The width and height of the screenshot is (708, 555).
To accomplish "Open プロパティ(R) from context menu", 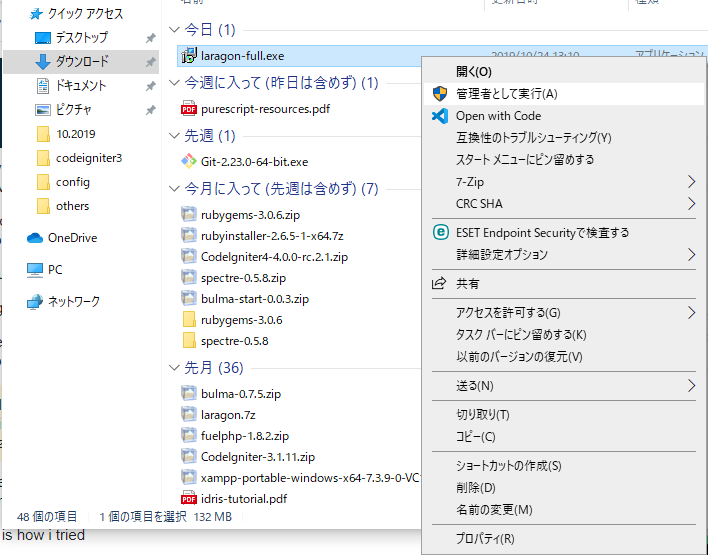I will (x=564, y=539).
